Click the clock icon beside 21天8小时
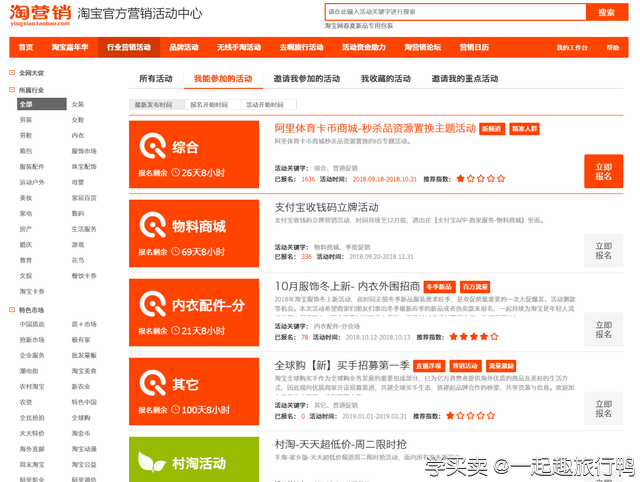The image size is (640, 482). click(175, 330)
